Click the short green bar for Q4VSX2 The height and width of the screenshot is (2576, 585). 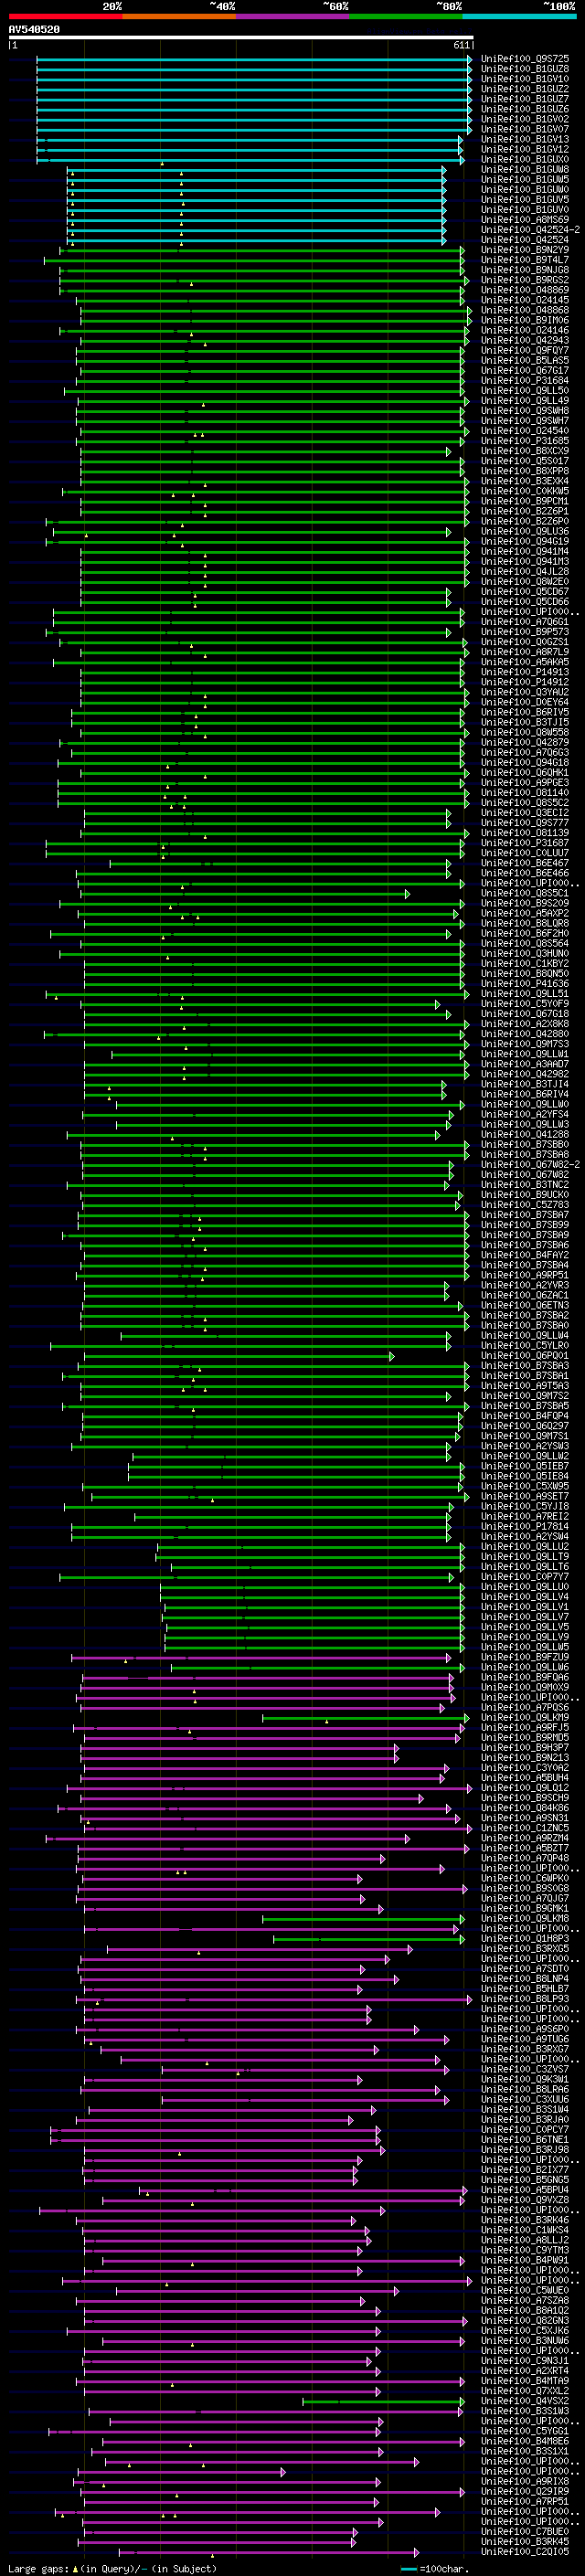click(x=384, y=2401)
